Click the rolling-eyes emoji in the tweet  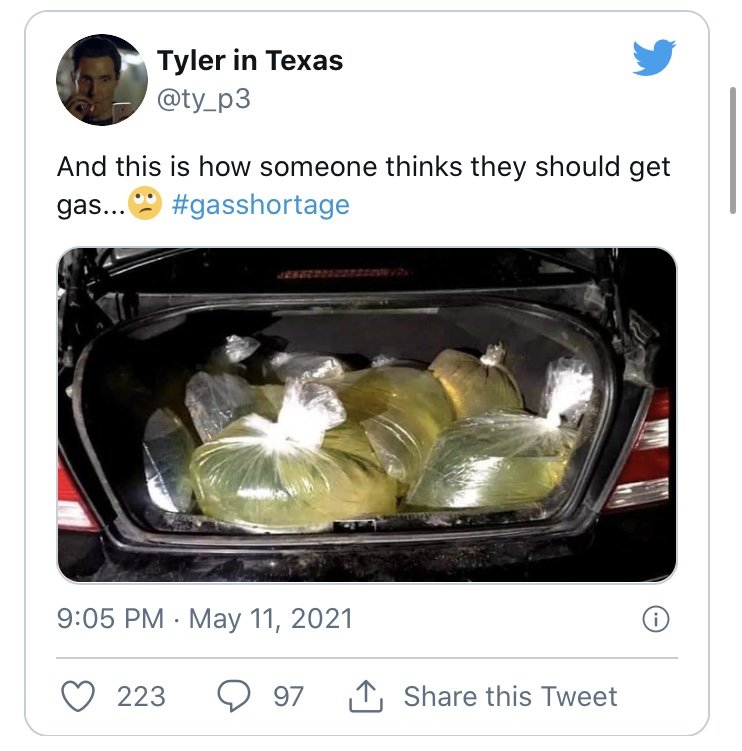(145, 204)
